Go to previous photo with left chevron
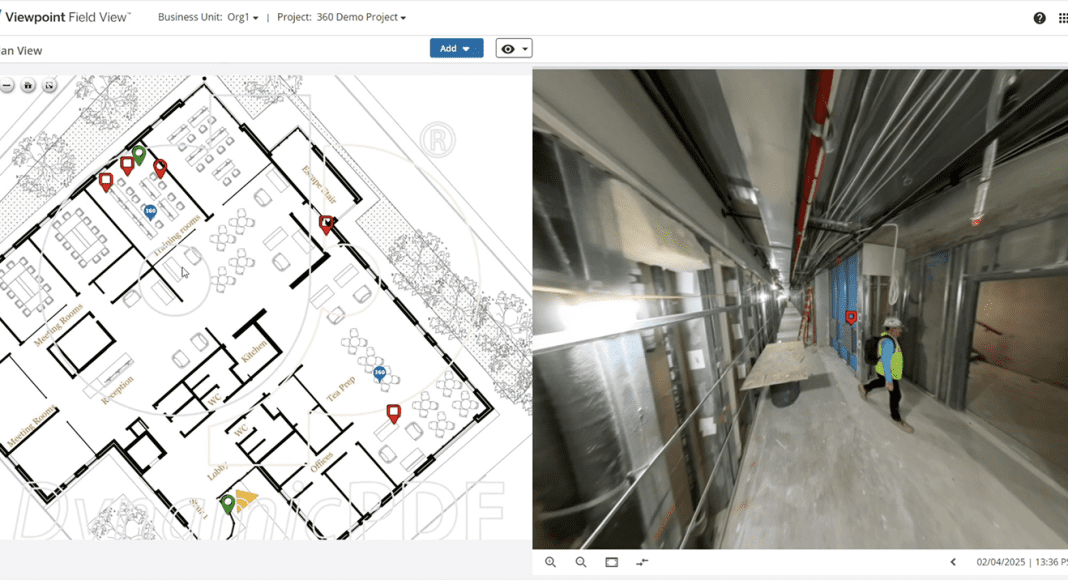The height and width of the screenshot is (580, 1068). pos(952,562)
